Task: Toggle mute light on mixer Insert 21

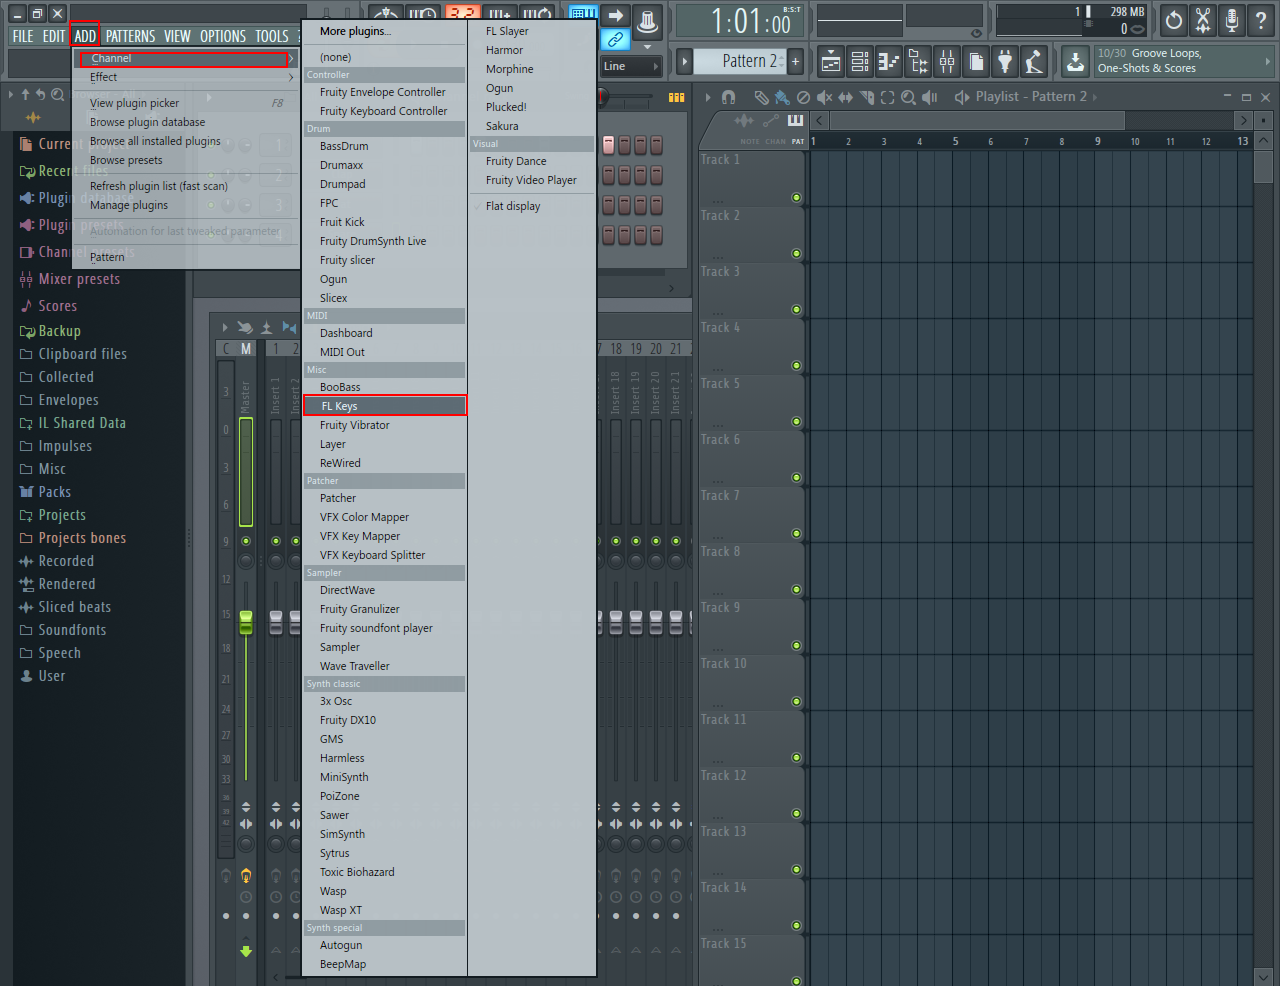Action: (x=676, y=541)
